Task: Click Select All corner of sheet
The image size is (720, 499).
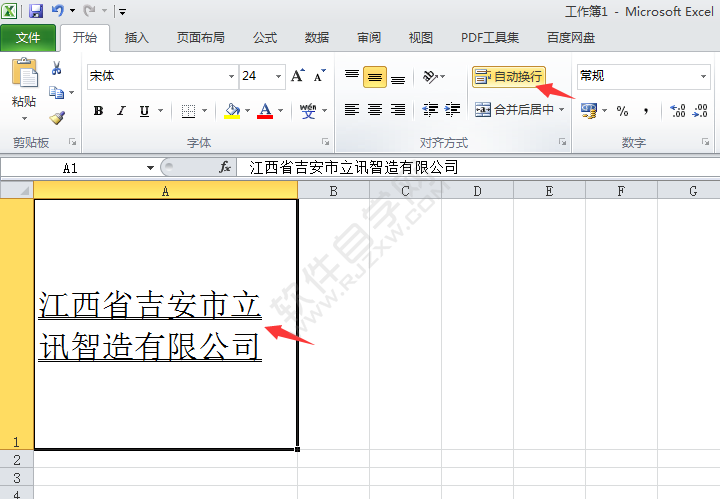Action: point(17,190)
